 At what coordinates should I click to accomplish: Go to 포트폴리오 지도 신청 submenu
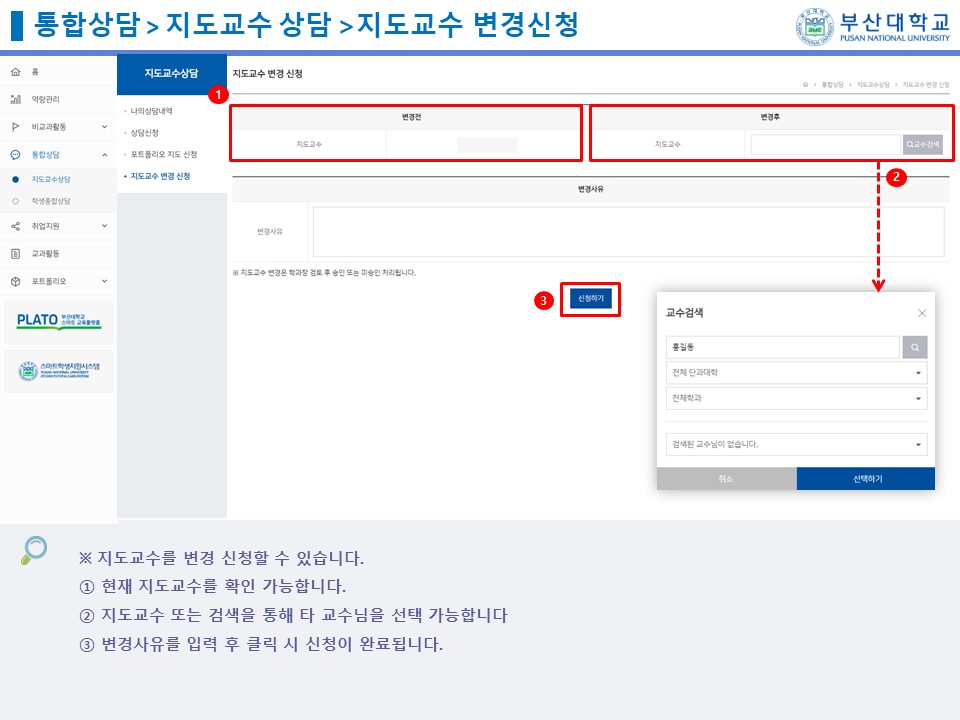[x=163, y=155]
